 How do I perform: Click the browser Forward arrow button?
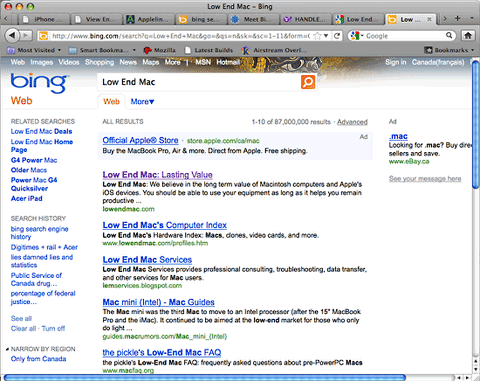(26, 35)
